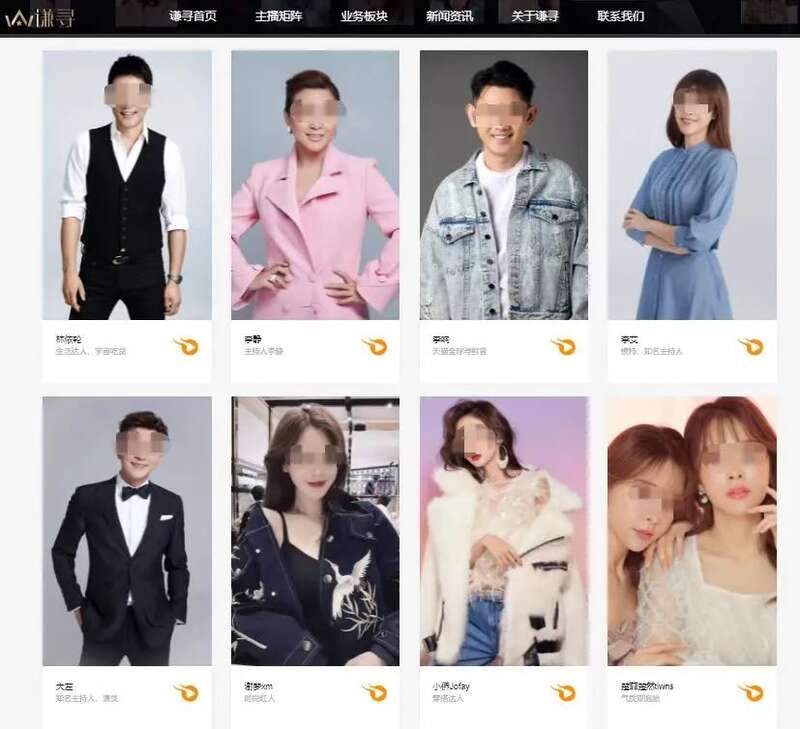Click the orange flame icon on 李静's card

click(375, 346)
